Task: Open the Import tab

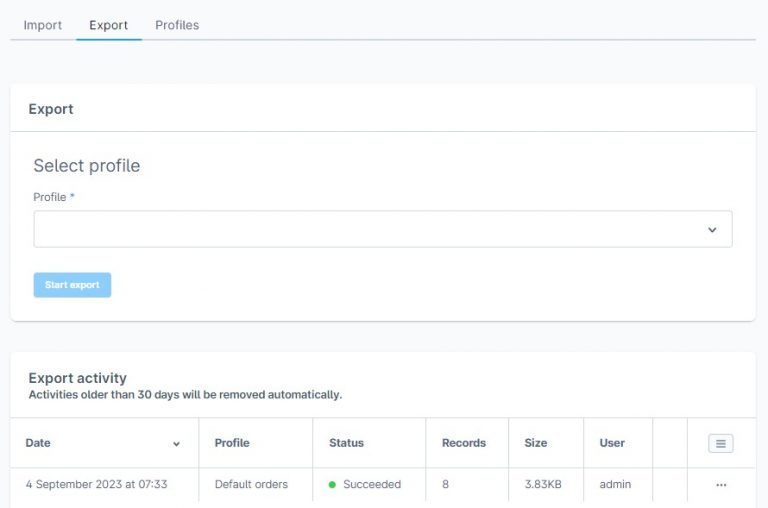Action: click(x=43, y=25)
